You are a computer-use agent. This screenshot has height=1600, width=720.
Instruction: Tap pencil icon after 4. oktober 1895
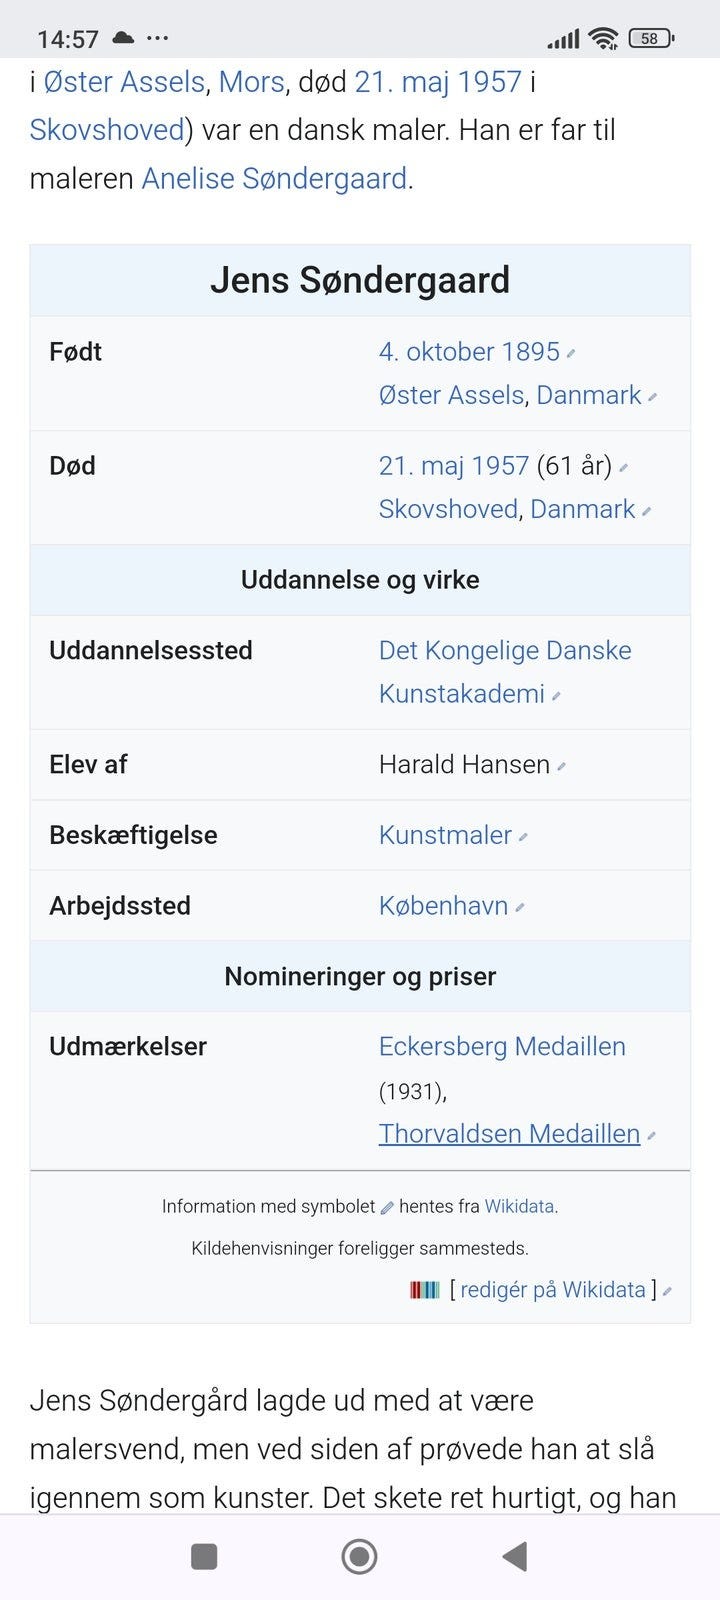[571, 354]
